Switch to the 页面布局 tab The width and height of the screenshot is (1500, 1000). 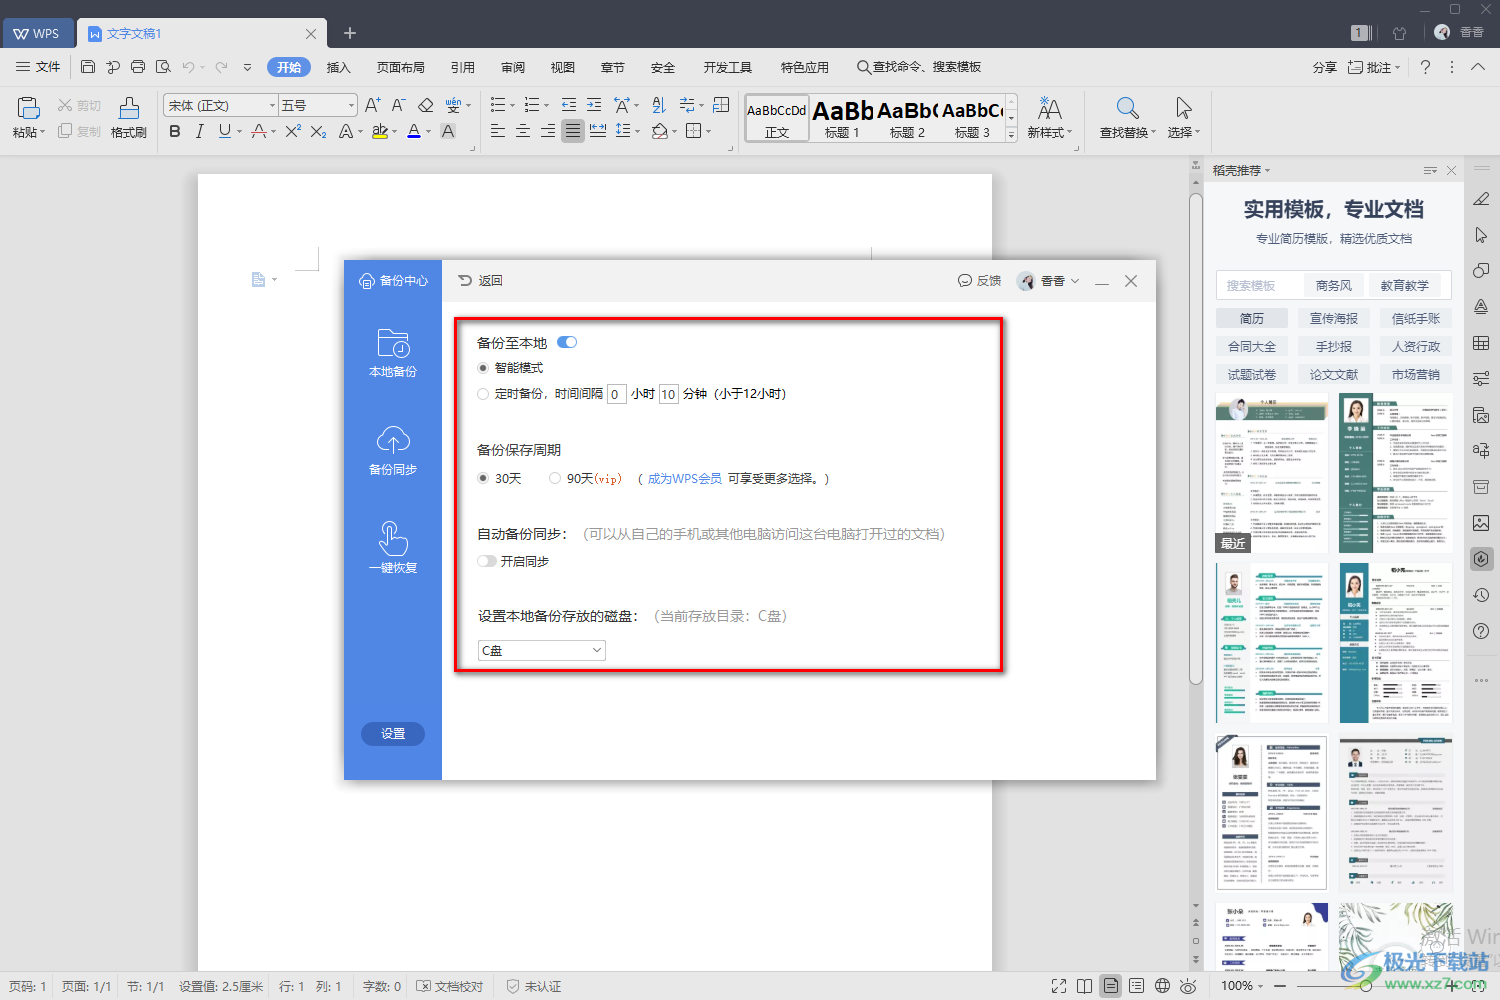point(401,67)
